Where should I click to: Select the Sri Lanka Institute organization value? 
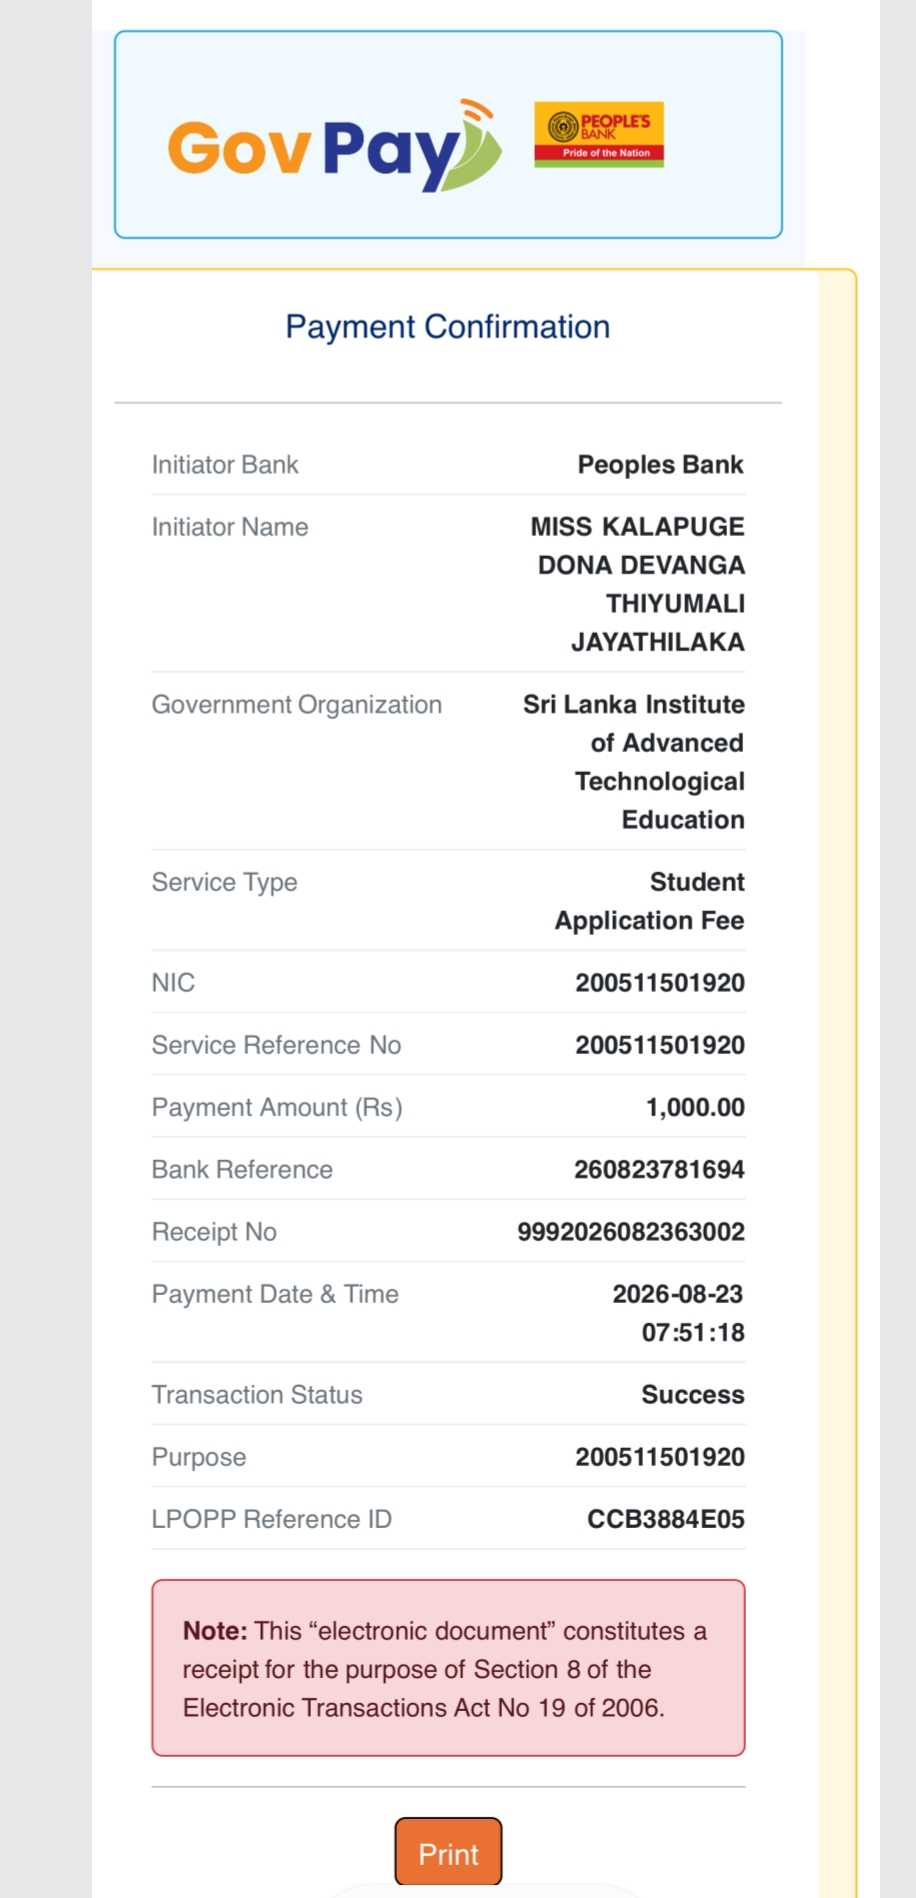(x=634, y=762)
